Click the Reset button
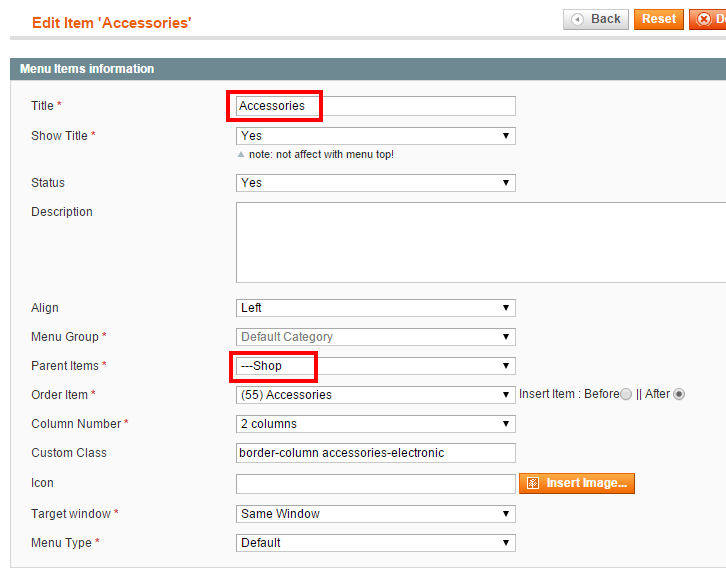726x579 pixels. 658,19
